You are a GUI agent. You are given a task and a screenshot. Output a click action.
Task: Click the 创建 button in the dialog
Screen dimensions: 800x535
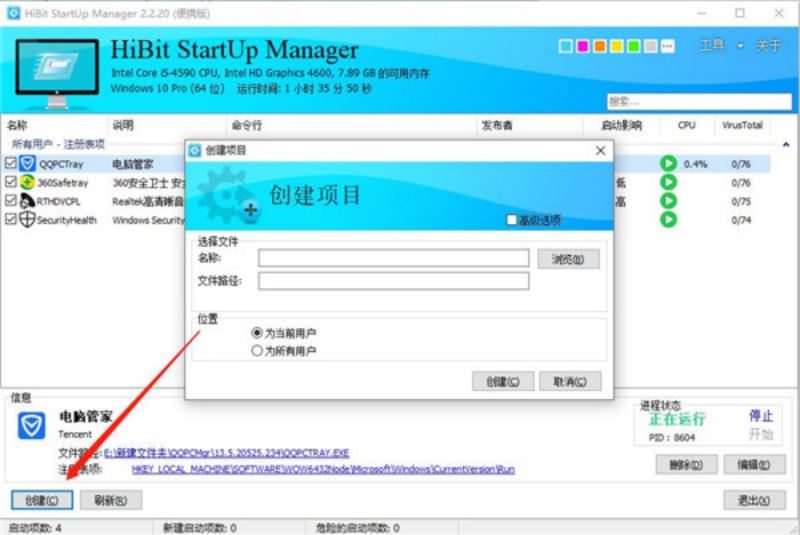pos(503,381)
